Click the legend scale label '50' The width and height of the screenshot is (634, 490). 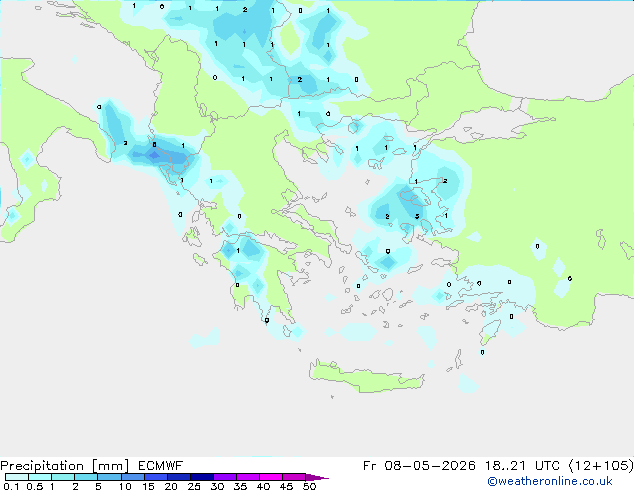coord(309,486)
